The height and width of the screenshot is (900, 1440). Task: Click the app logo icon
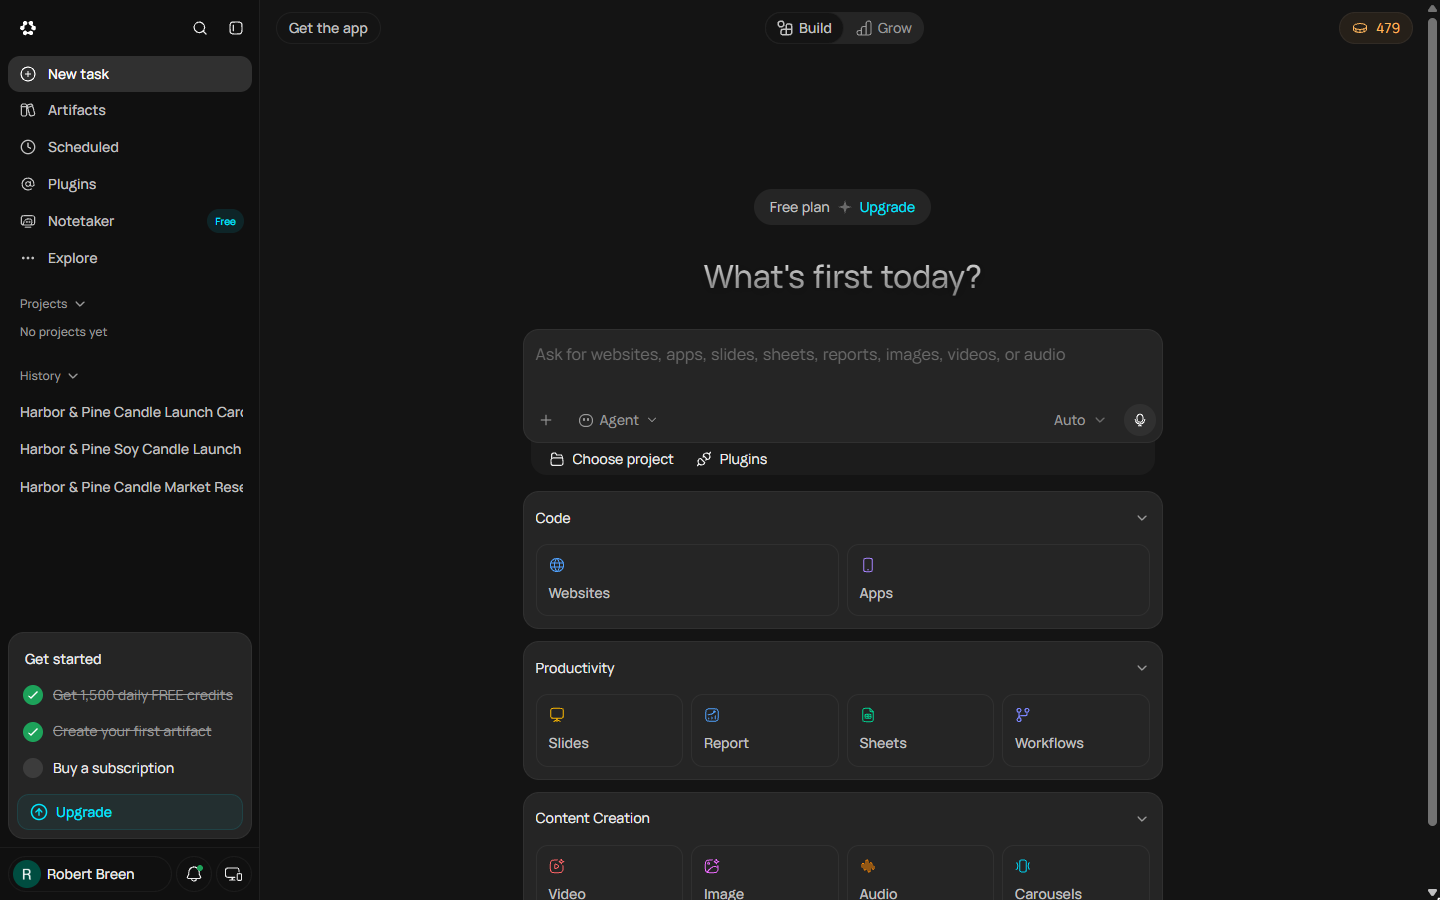click(x=28, y=28)
